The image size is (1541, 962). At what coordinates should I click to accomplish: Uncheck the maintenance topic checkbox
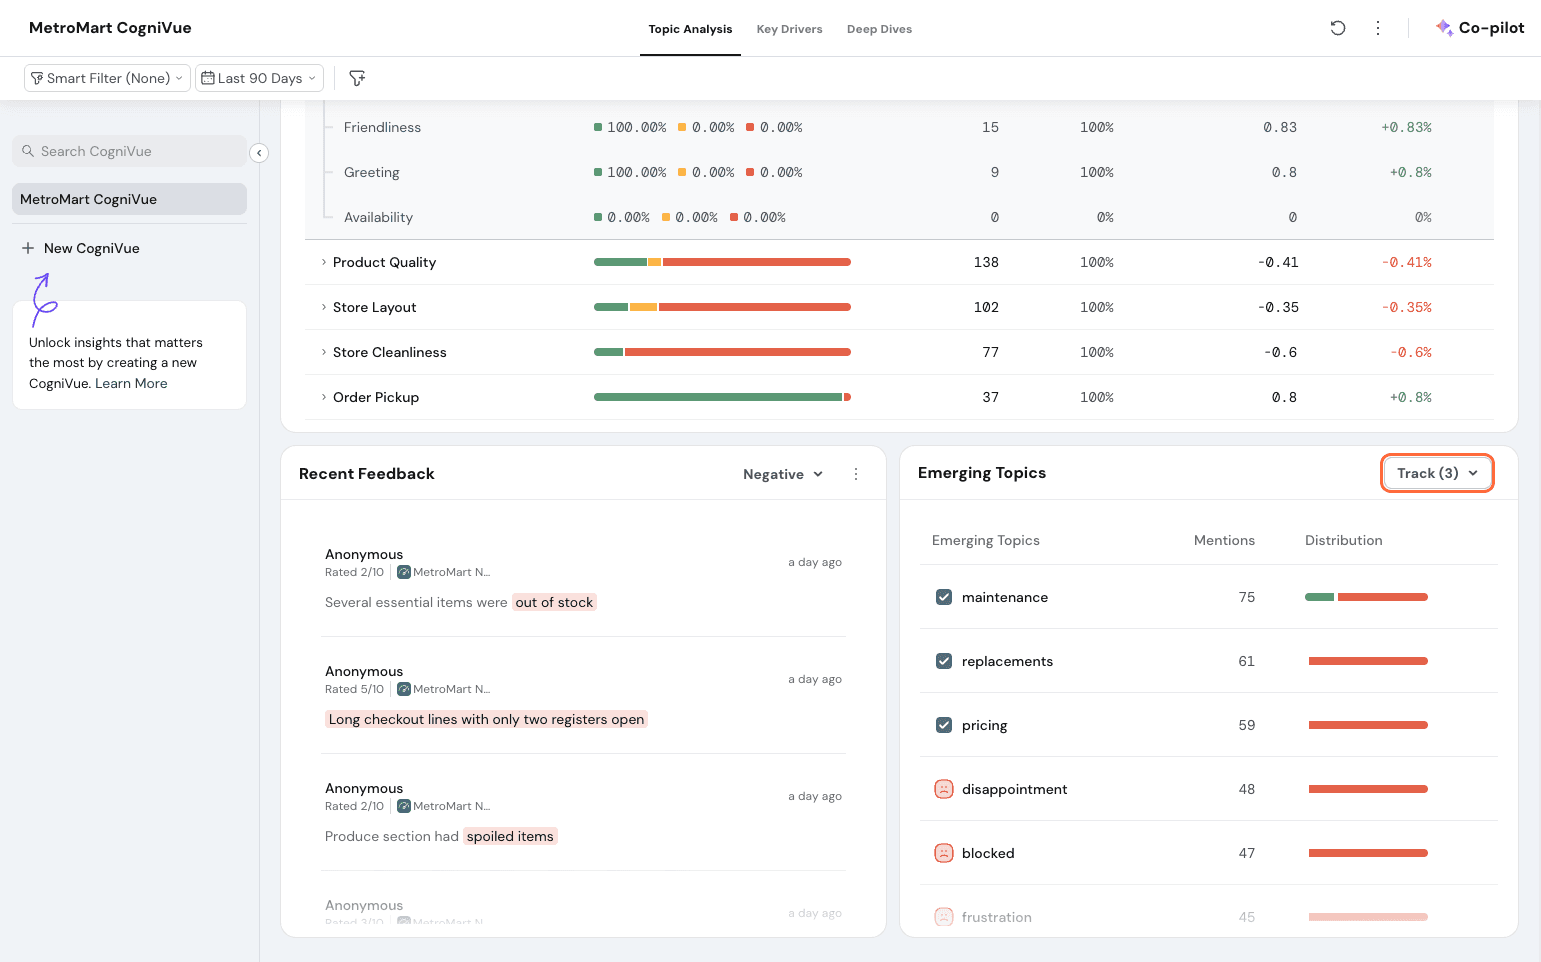pyautogui.click(x=943, y=597)
